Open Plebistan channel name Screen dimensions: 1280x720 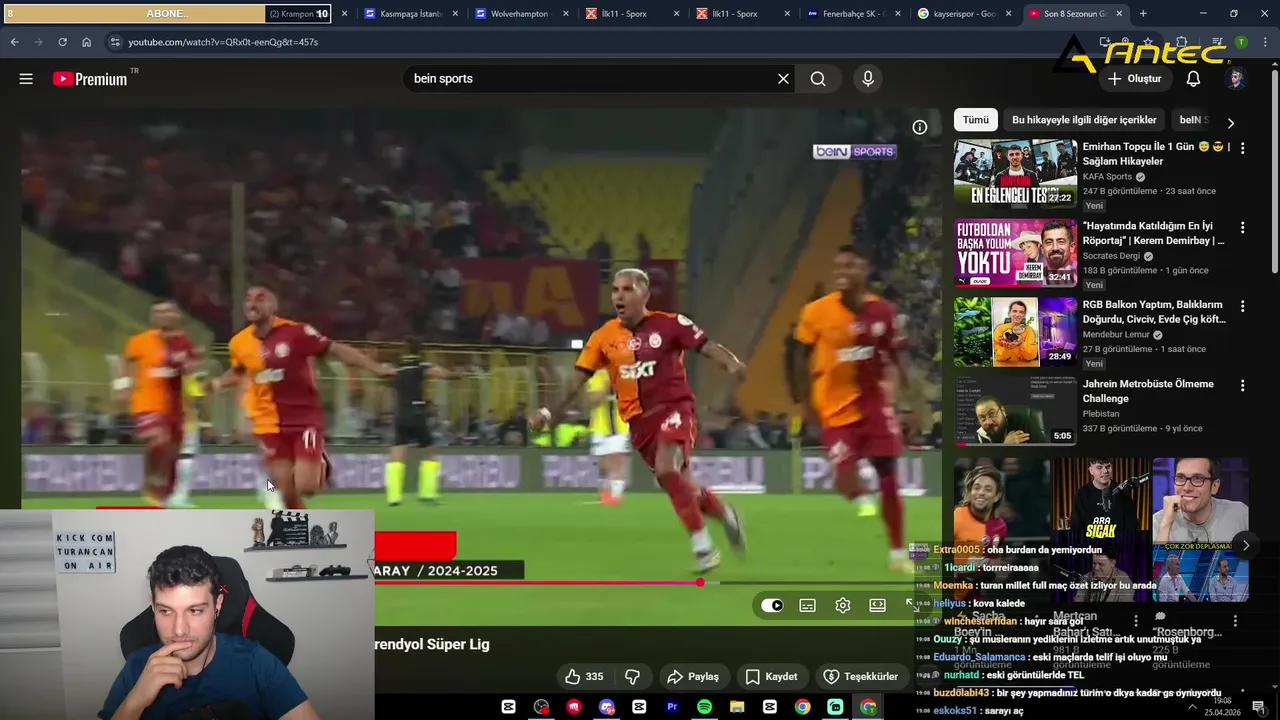point(1101,414)
